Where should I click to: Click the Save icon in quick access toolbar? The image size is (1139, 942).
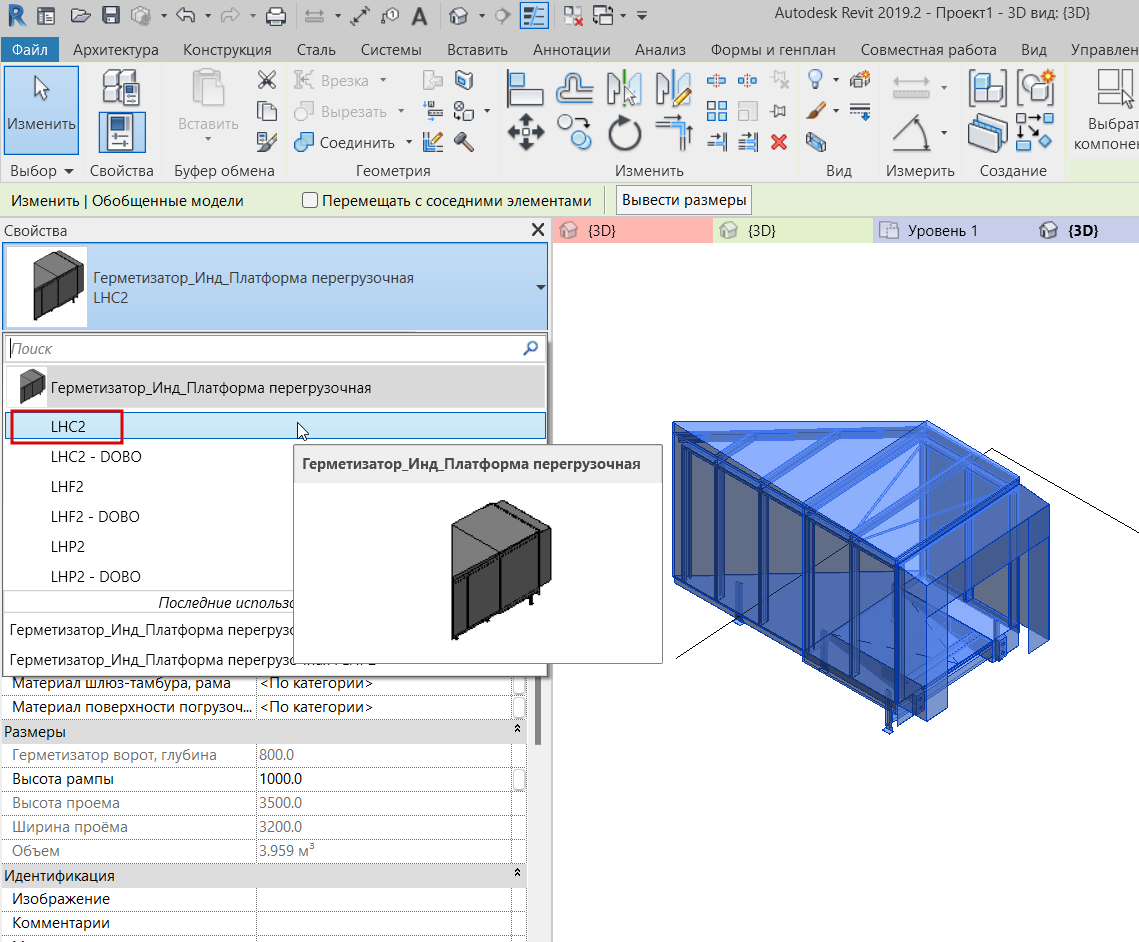click(111, 15)
